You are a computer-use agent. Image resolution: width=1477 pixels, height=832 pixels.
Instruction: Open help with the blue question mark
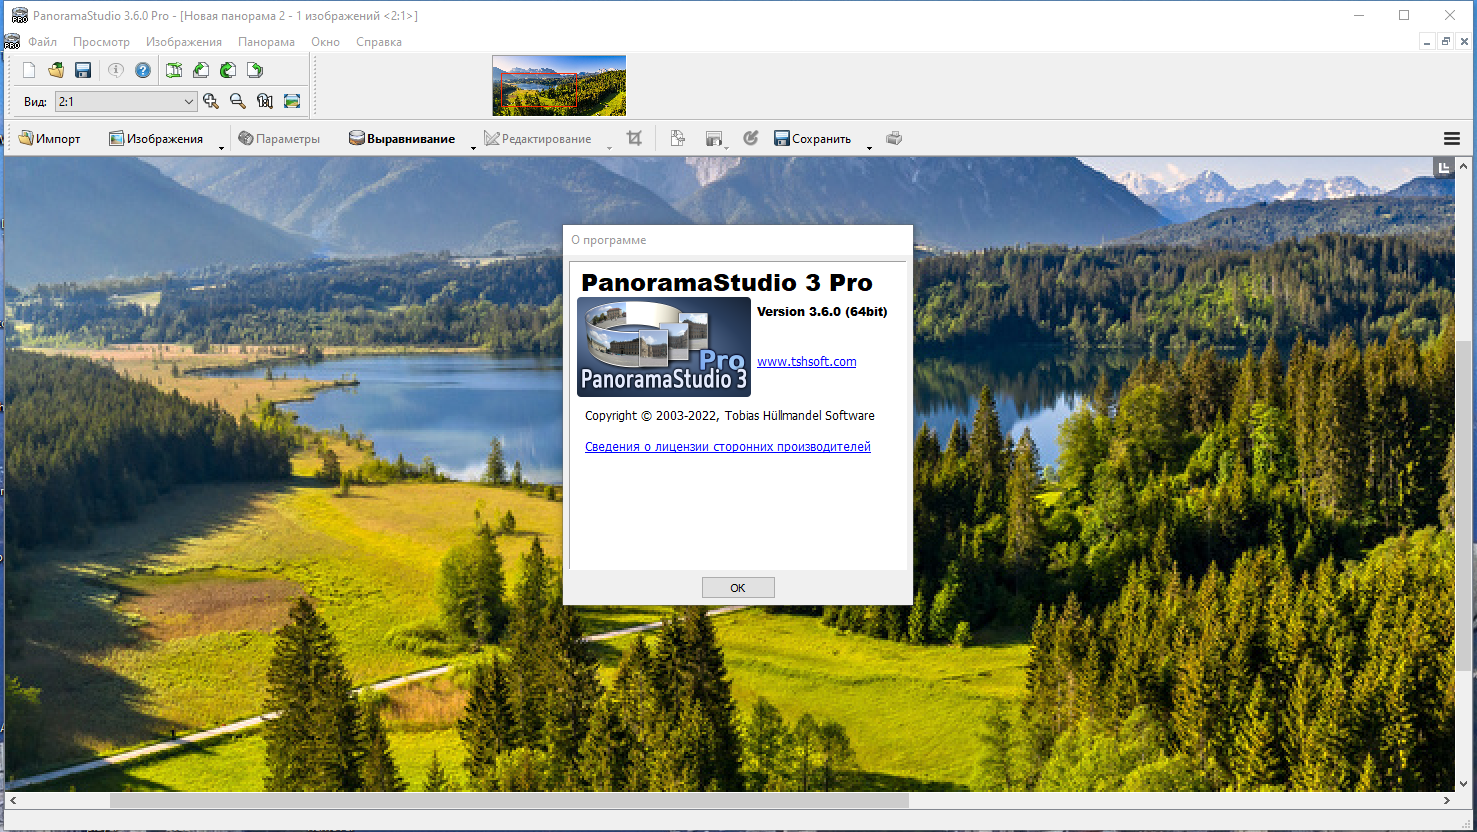click(143, 70)
